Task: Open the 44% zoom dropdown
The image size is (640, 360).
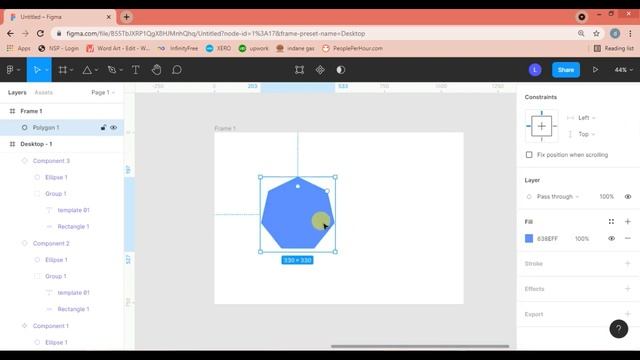Action: tap(623, 70)
